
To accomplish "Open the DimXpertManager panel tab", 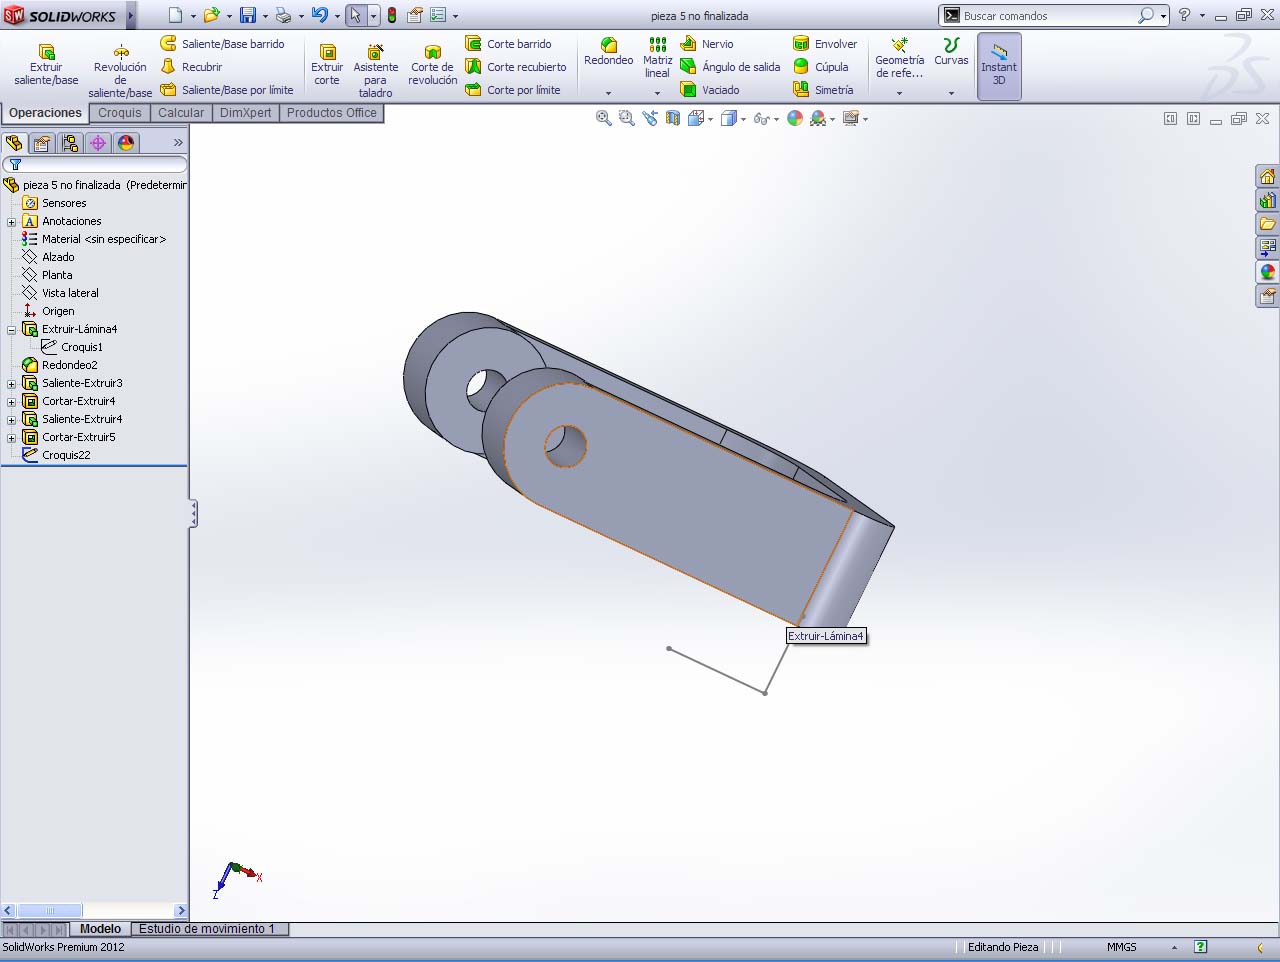I will pyautogui.click(x=98, y=143).
